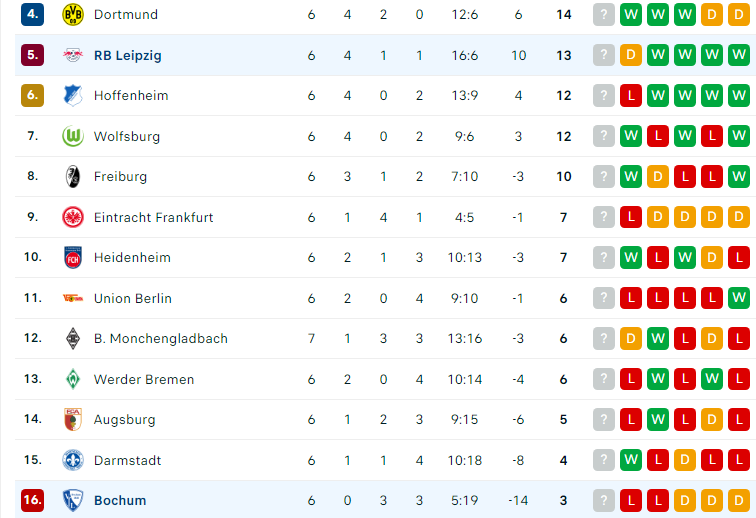Click the Darmstadt lily crest
Screen dimensions: 756x518
73,460
